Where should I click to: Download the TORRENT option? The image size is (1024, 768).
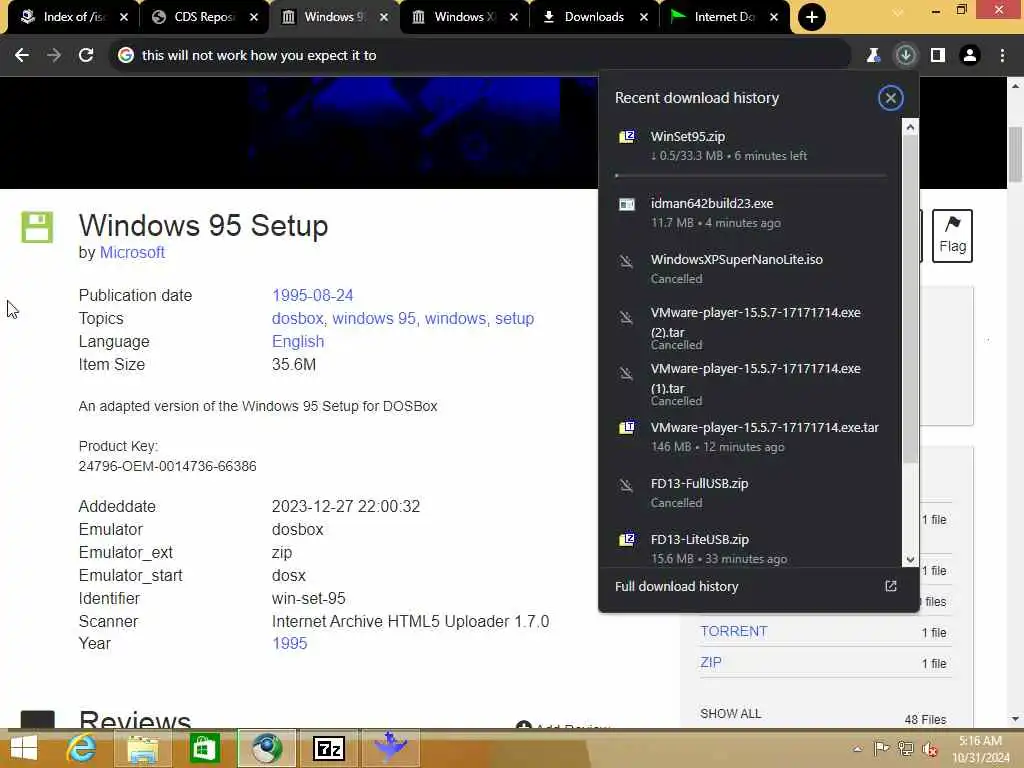coord(733,632)
